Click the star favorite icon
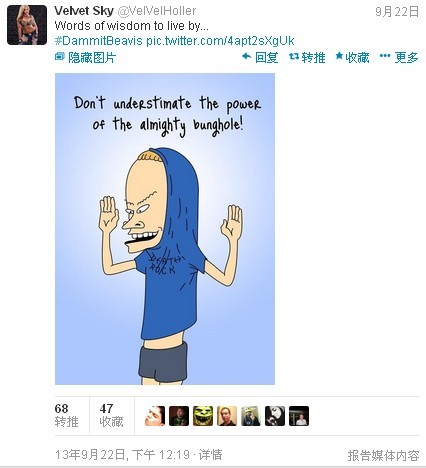The width and height of the screenshot is (426, 468). [x=339, y=56]
